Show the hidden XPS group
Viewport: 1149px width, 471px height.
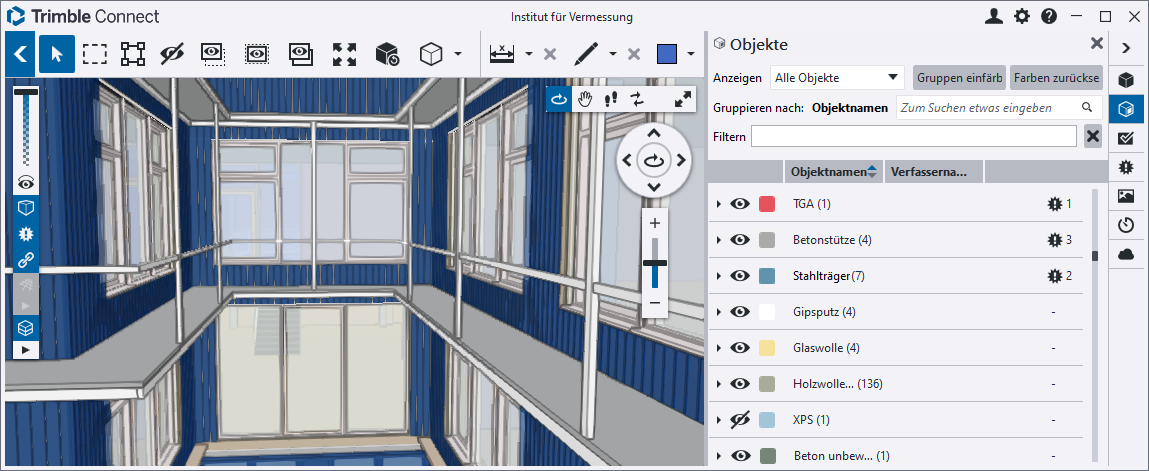[x=740, y=420]
